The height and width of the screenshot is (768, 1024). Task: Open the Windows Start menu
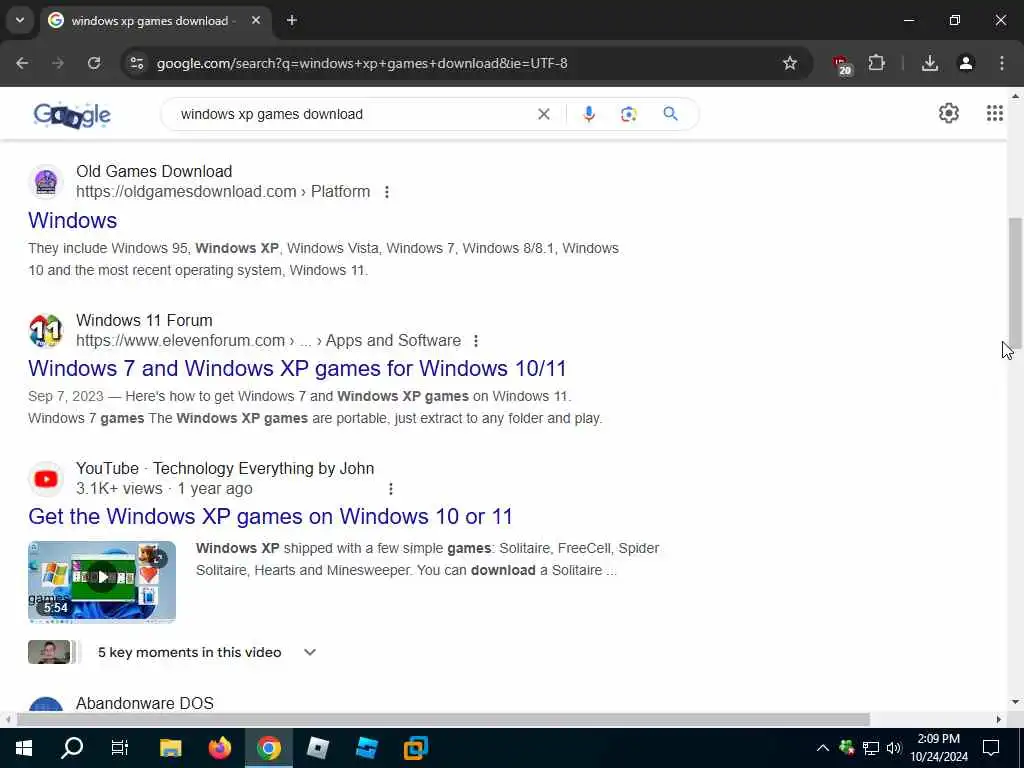pyautogui.click(x=24, y=748)
